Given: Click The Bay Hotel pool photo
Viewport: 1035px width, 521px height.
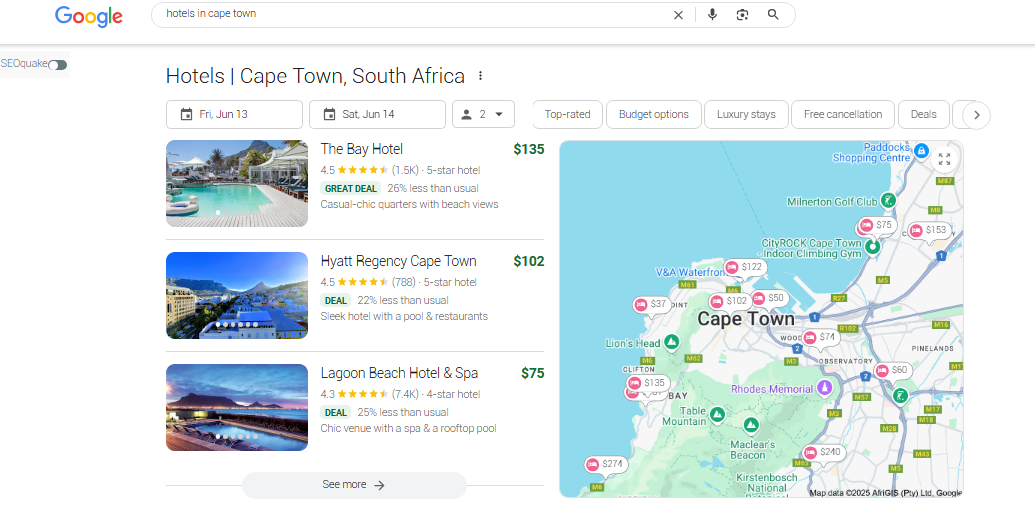Looking at the screenshot, I should (x=237, y=184).
